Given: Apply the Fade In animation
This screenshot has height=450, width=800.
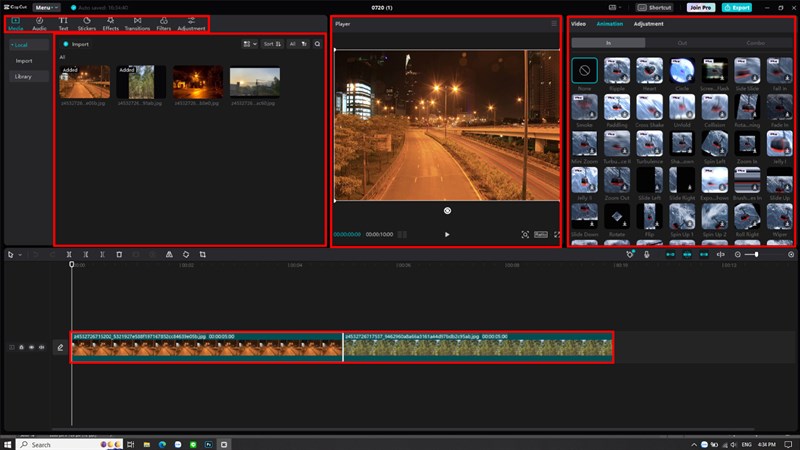Looking at the screenshot, I should [780, 107].
